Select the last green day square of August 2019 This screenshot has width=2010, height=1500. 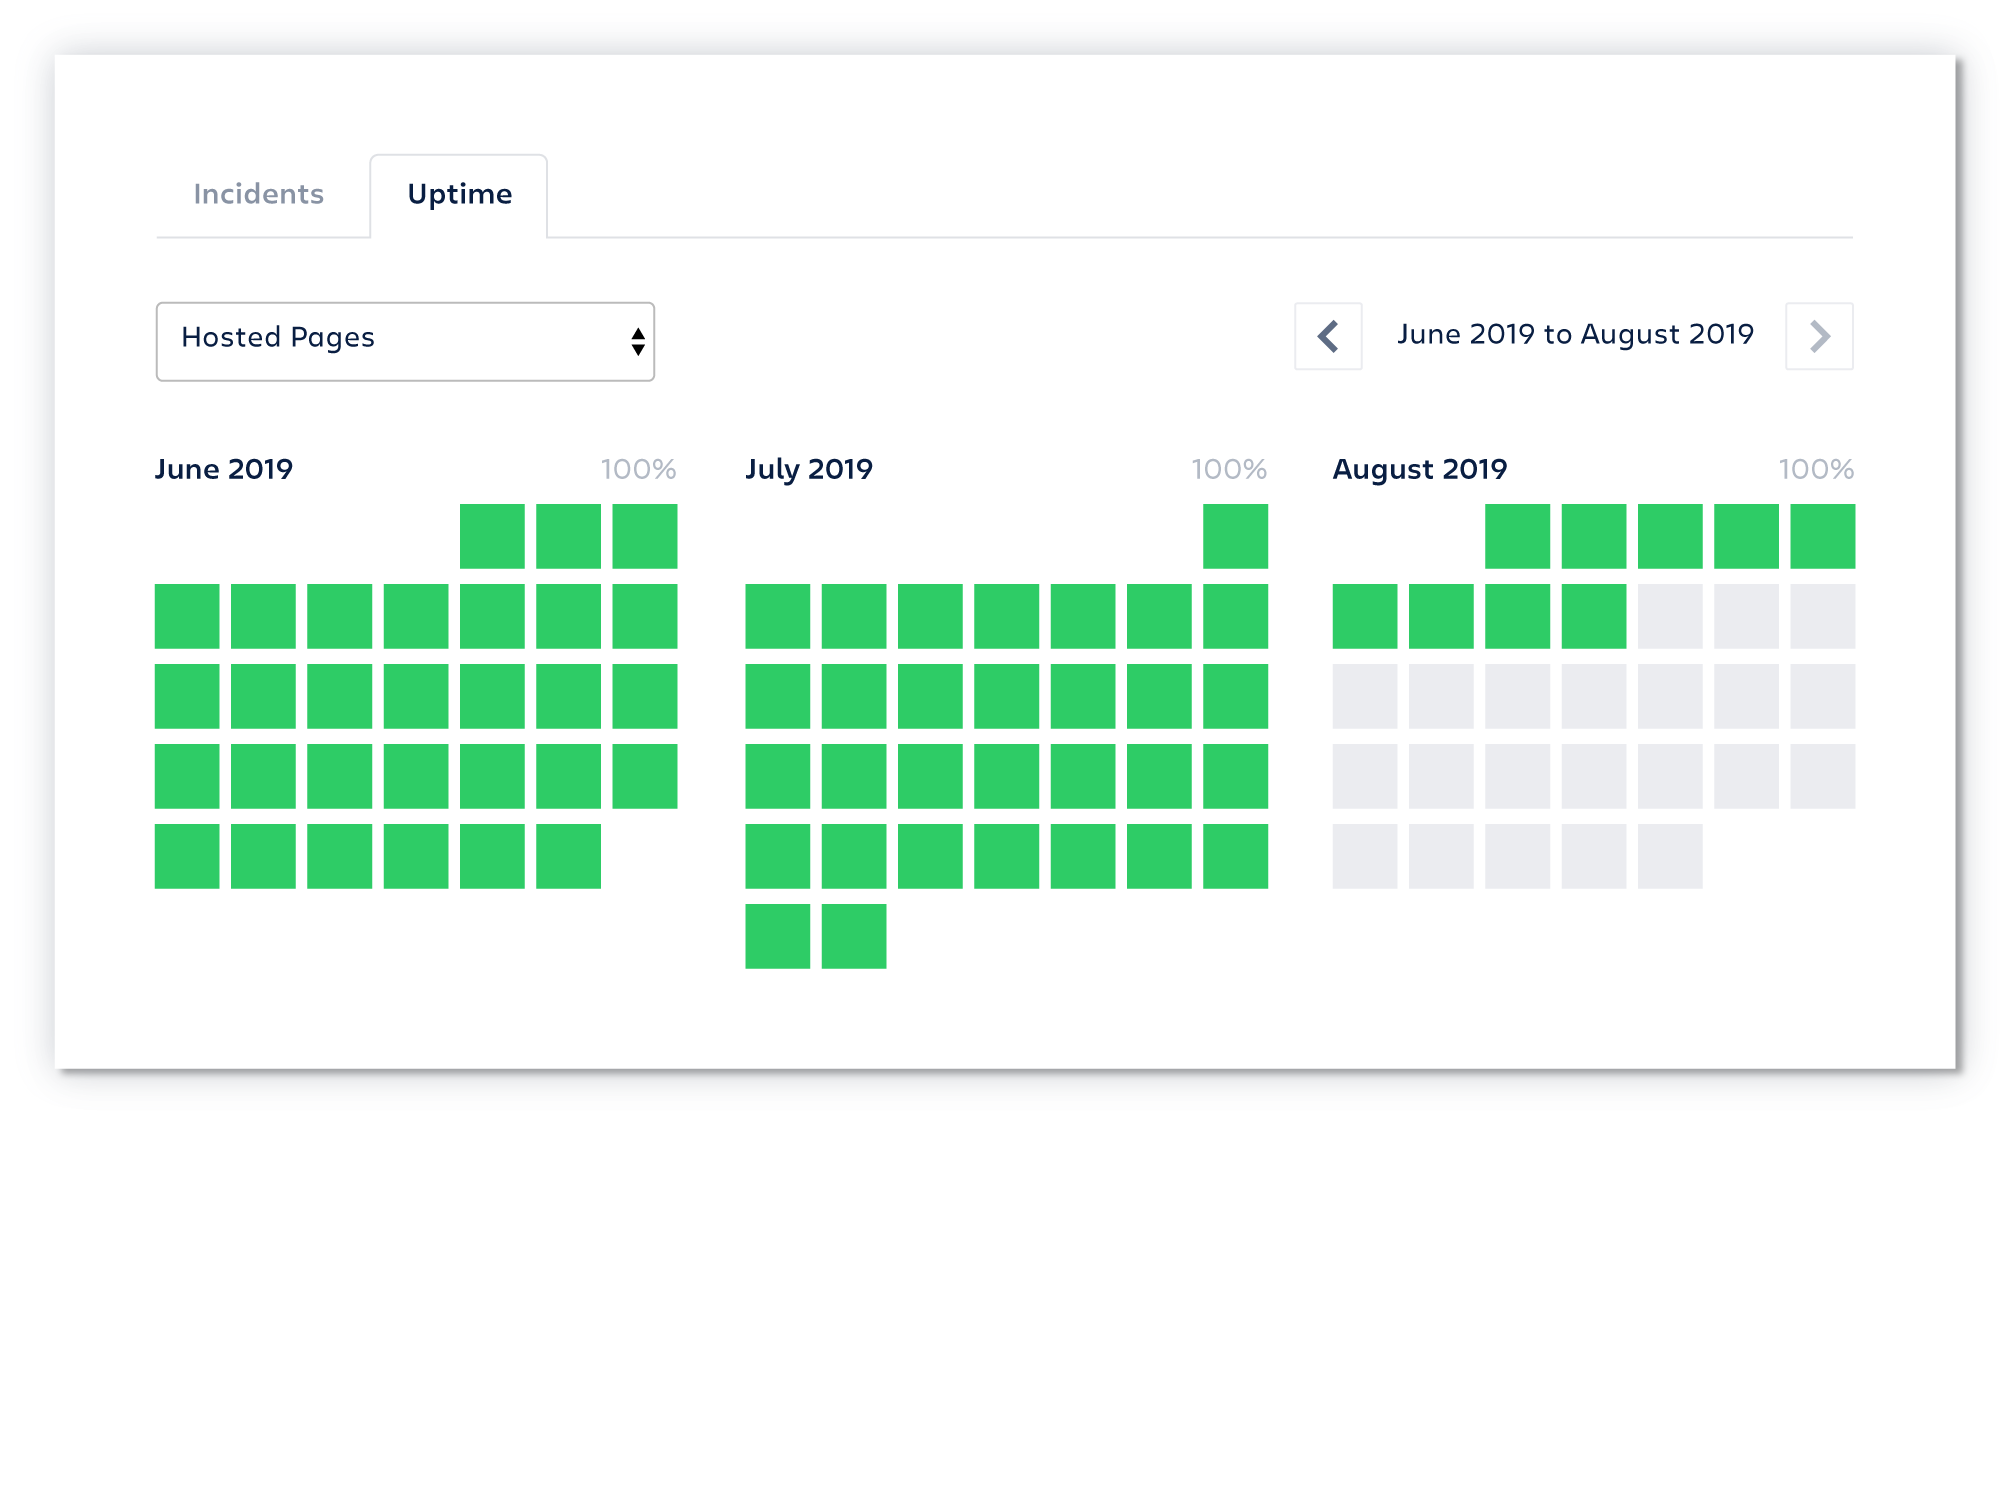point(1594,616)
